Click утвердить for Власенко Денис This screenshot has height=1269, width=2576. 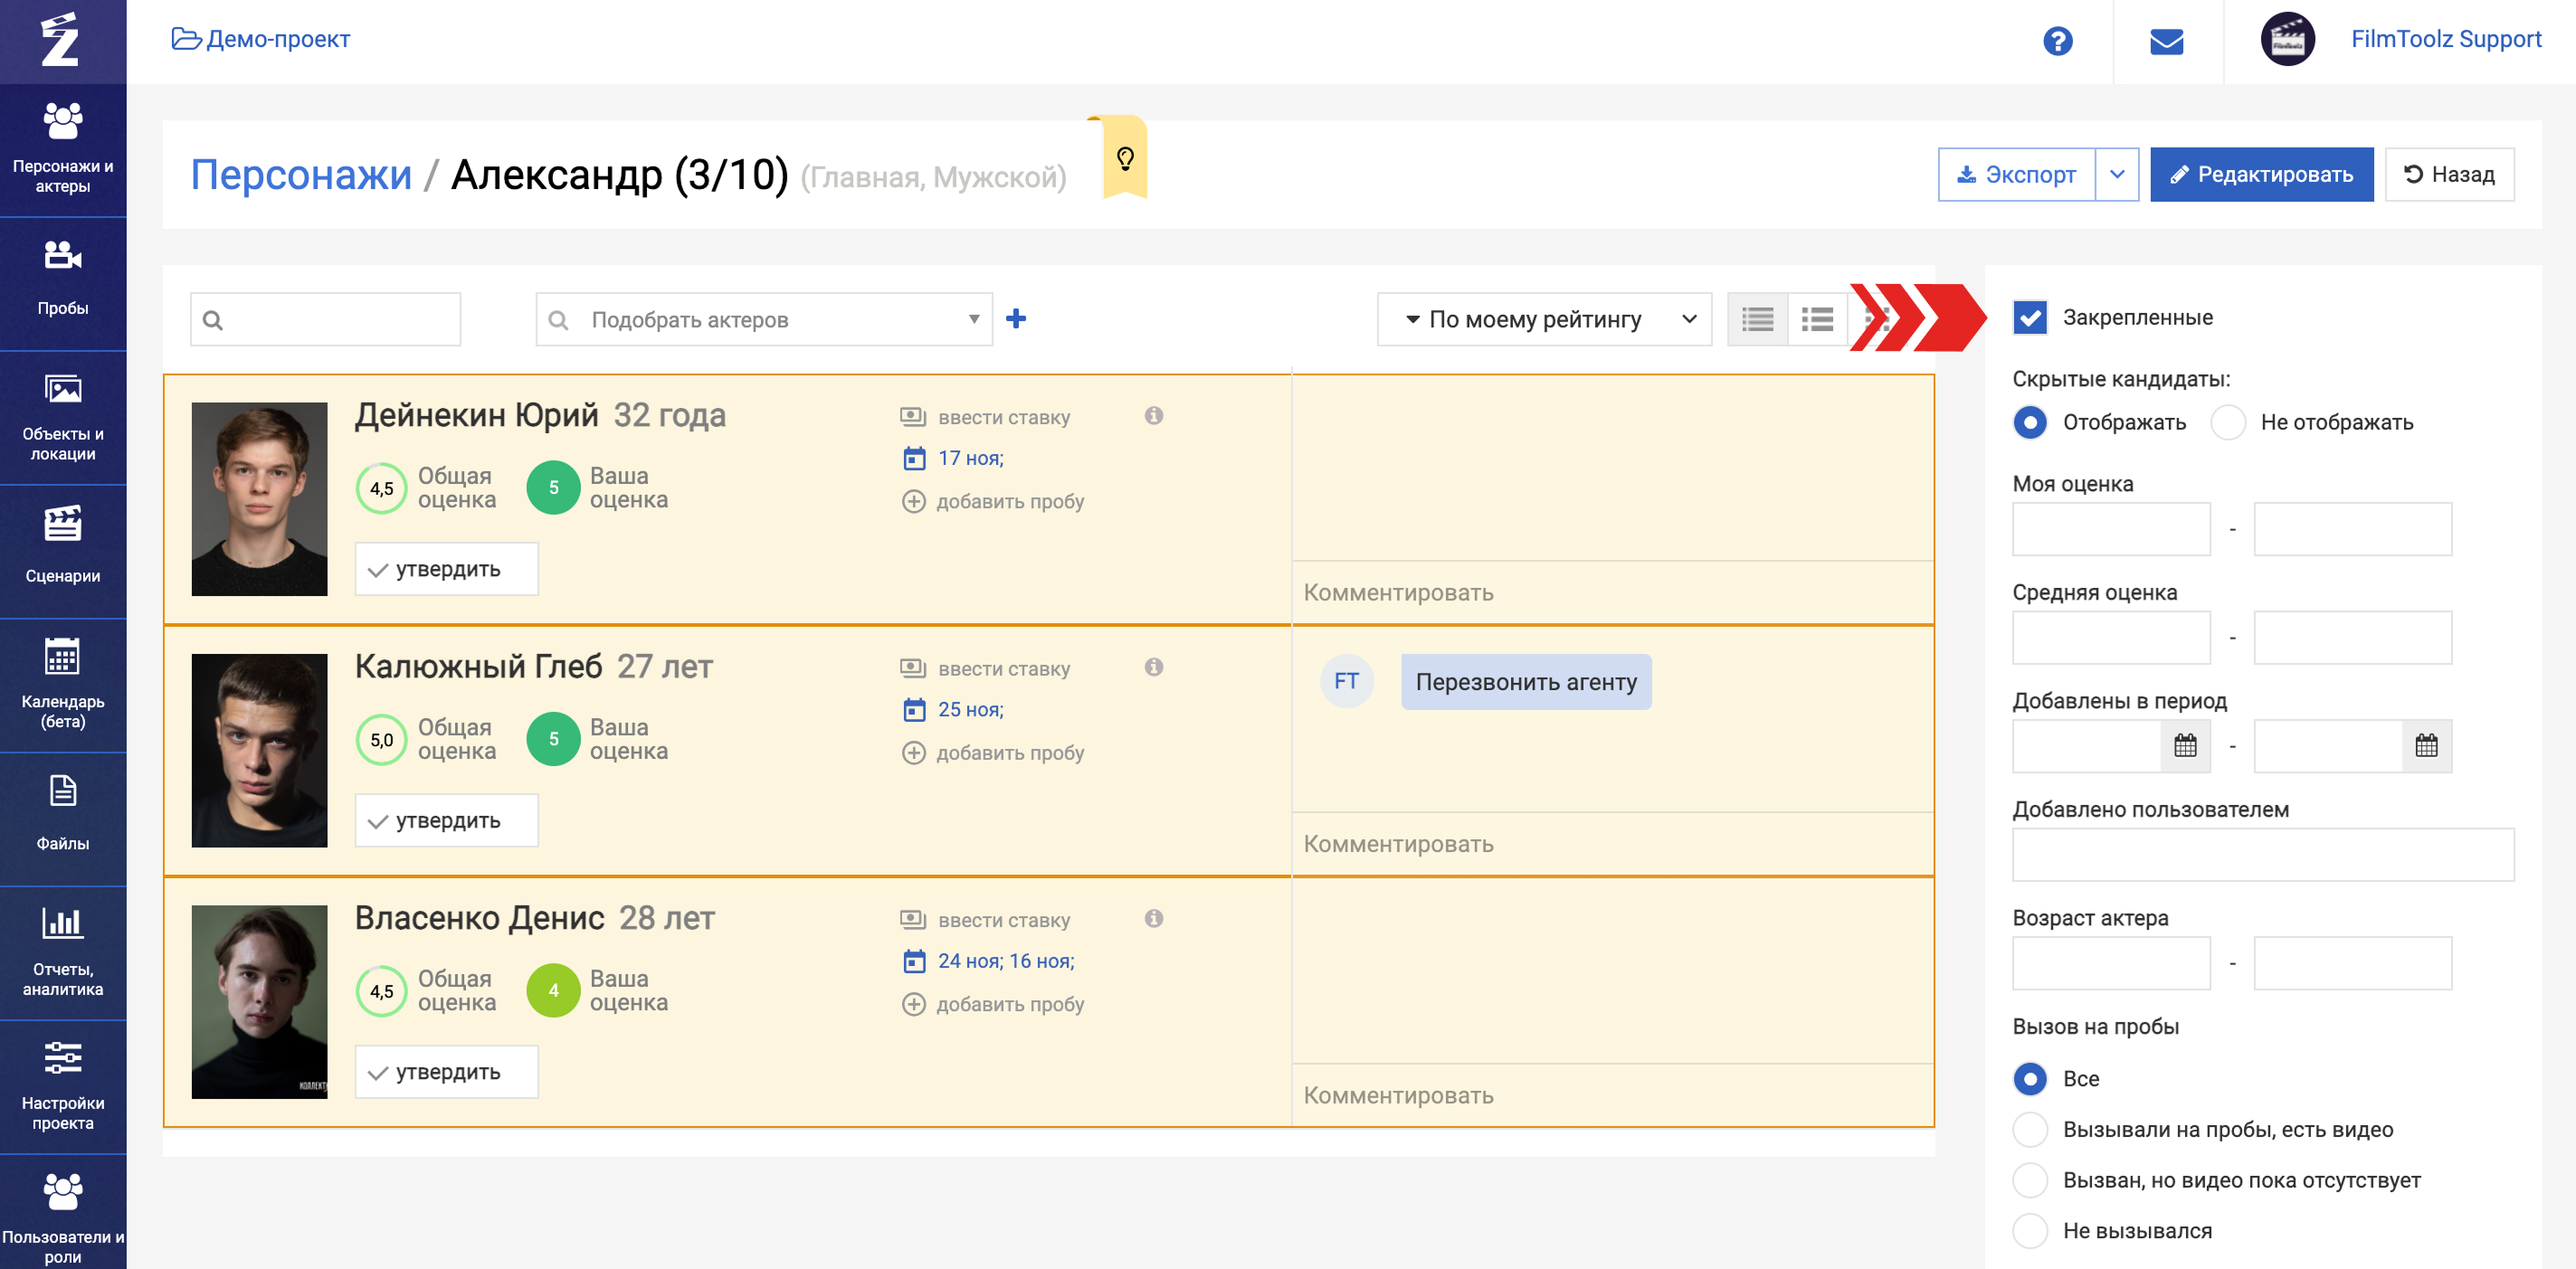(x=446, y=1071)
